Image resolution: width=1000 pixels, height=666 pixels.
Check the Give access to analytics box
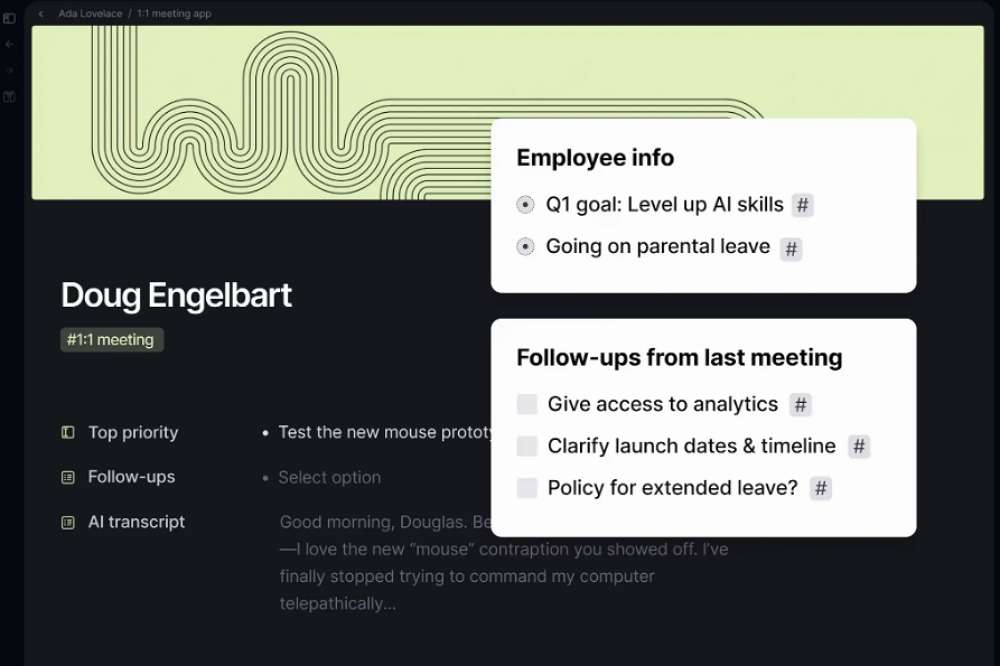(527, 404)
